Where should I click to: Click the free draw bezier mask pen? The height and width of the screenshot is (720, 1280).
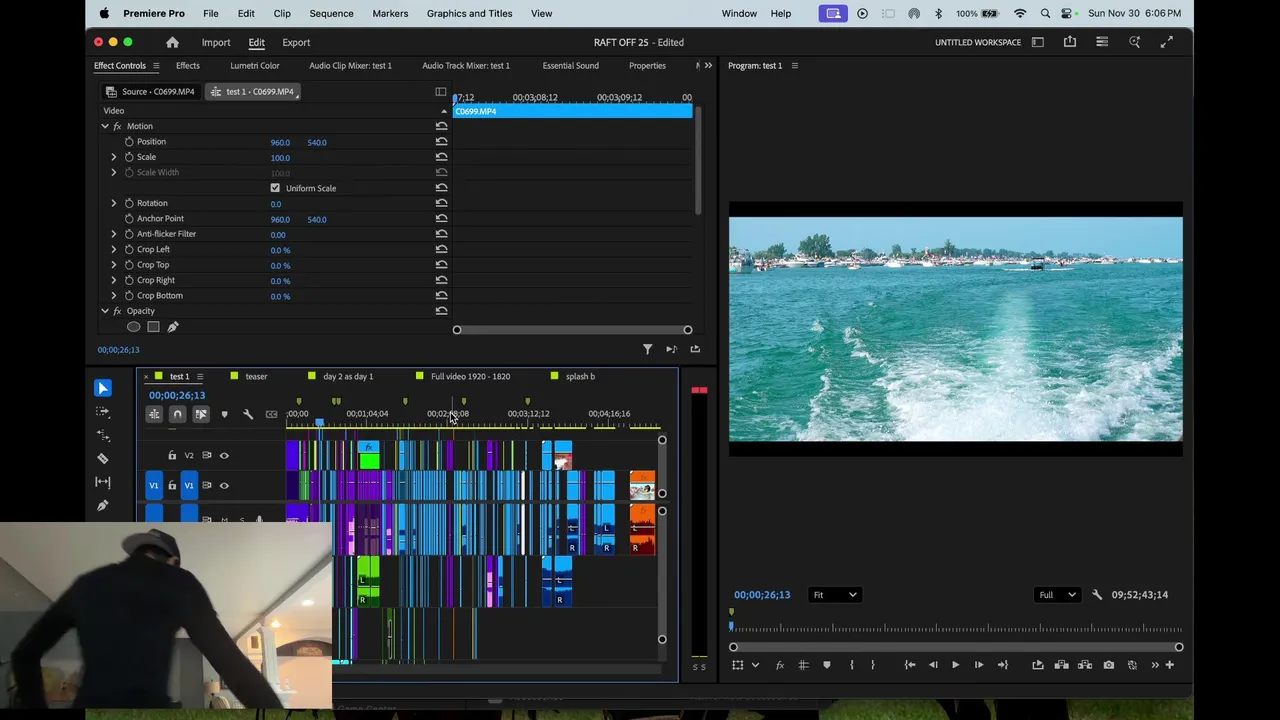pos(172,327)
